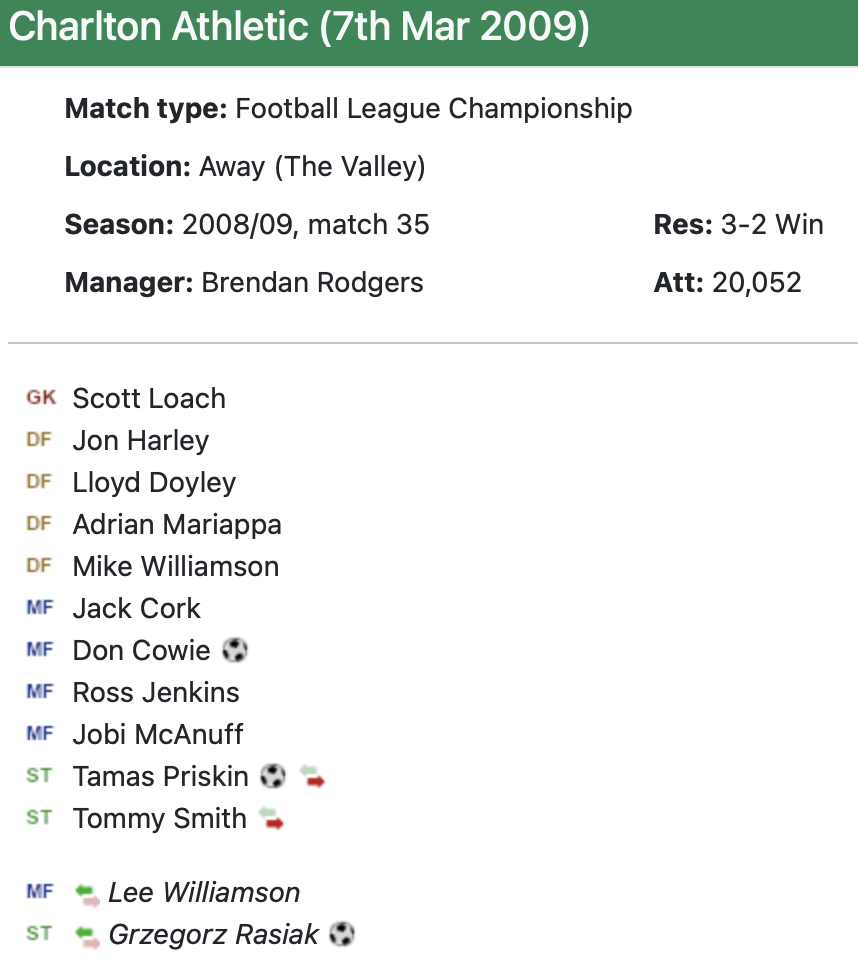This screenshot has height=966, width=858.
Task: Click the substitution arrows icon beside Tamas Priskin
Action: (313, 776)
